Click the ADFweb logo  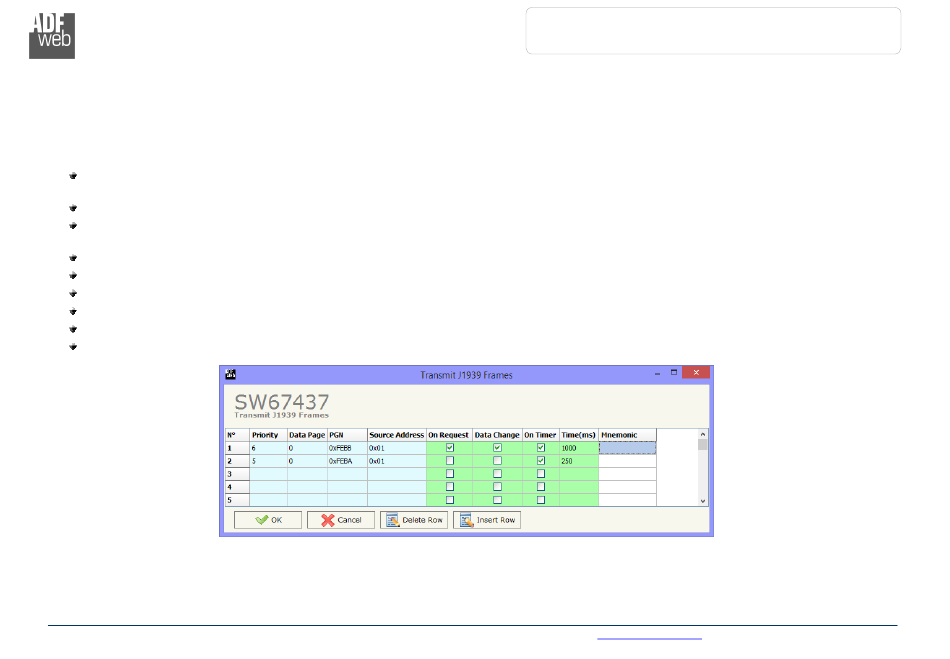click(x=52, y=36)
